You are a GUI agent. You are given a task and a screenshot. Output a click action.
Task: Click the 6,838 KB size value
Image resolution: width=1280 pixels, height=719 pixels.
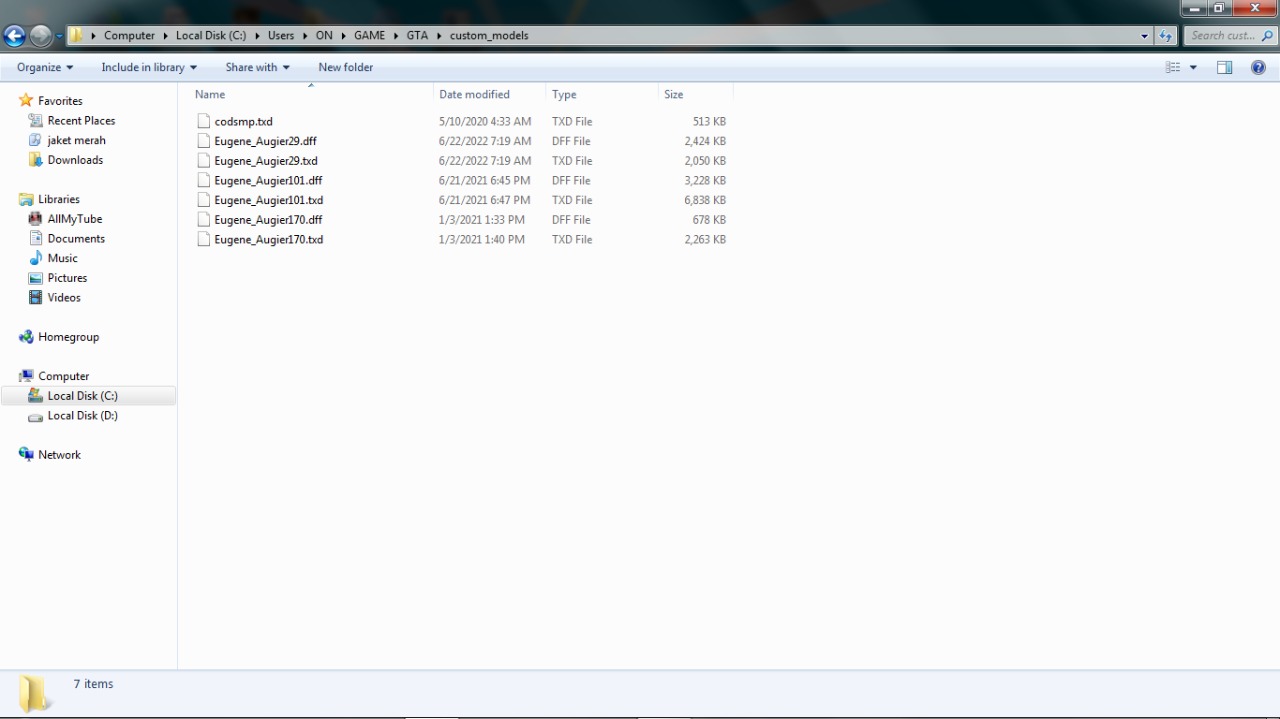tap(705, 200)
